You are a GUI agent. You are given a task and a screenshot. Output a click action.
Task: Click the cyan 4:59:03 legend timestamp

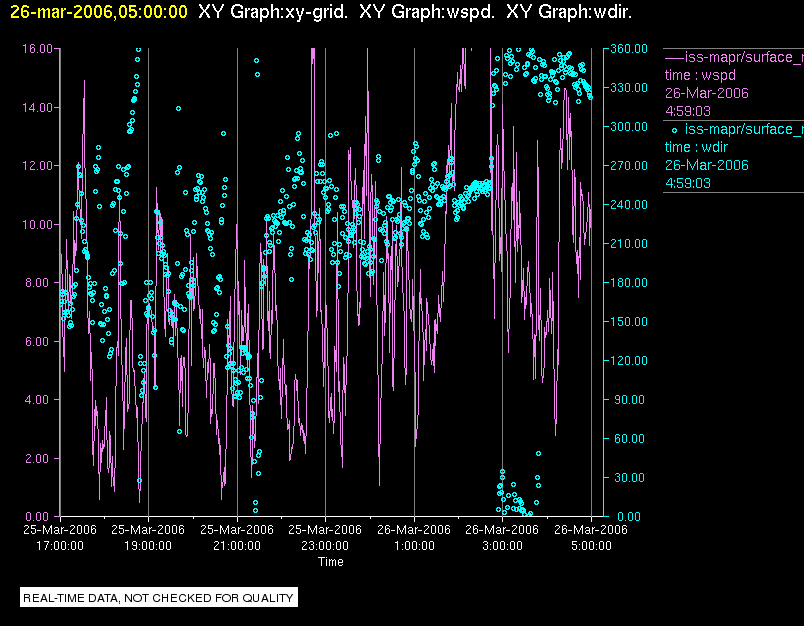click(x=688, y=184)
